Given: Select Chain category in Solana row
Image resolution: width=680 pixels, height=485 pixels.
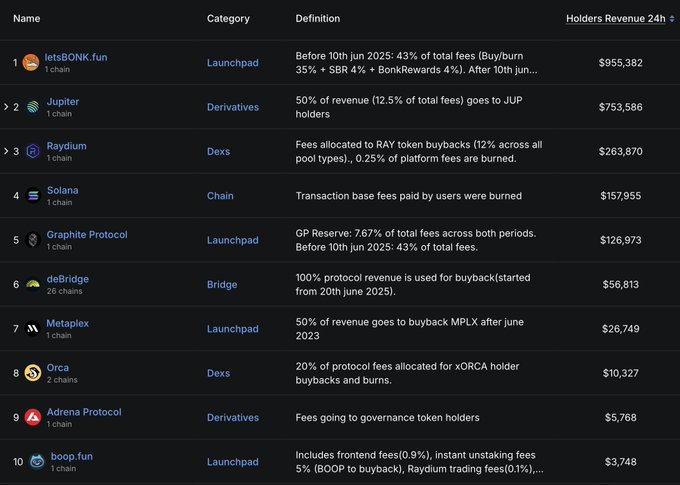Looking at the screenshot, I should pos(220,196).
